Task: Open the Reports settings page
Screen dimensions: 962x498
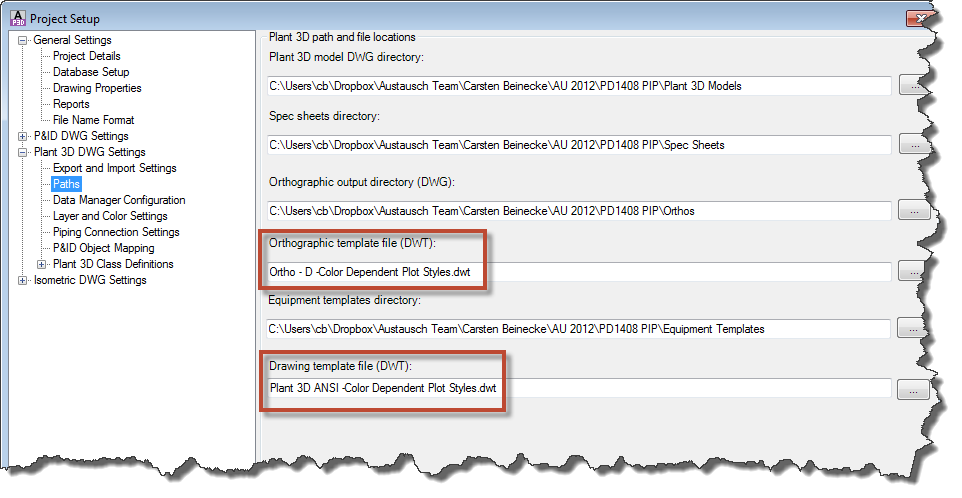Action: tap(71, 104)
